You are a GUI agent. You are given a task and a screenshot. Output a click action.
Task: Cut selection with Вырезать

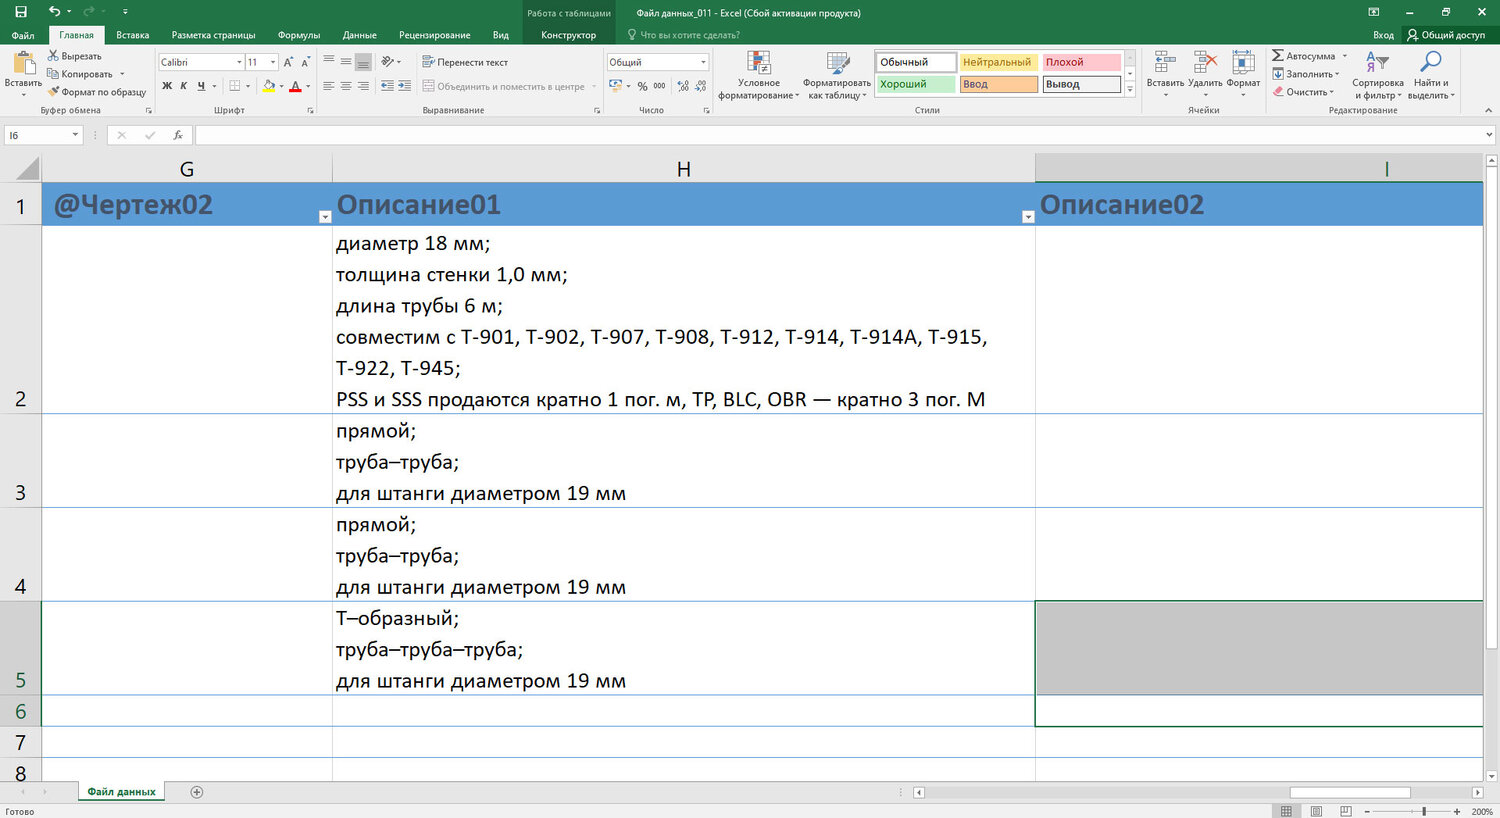click(75, 56)
